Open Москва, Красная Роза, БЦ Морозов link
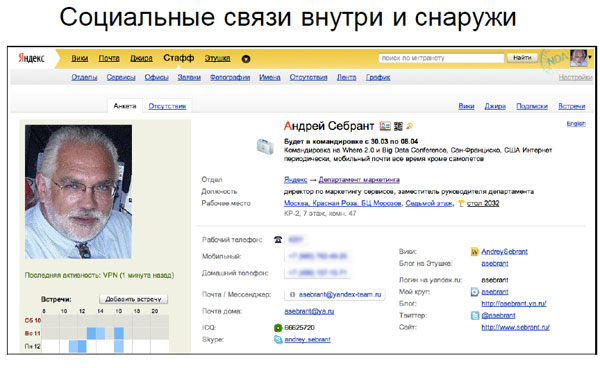This screenshot has width=600, height=368. 342,203
